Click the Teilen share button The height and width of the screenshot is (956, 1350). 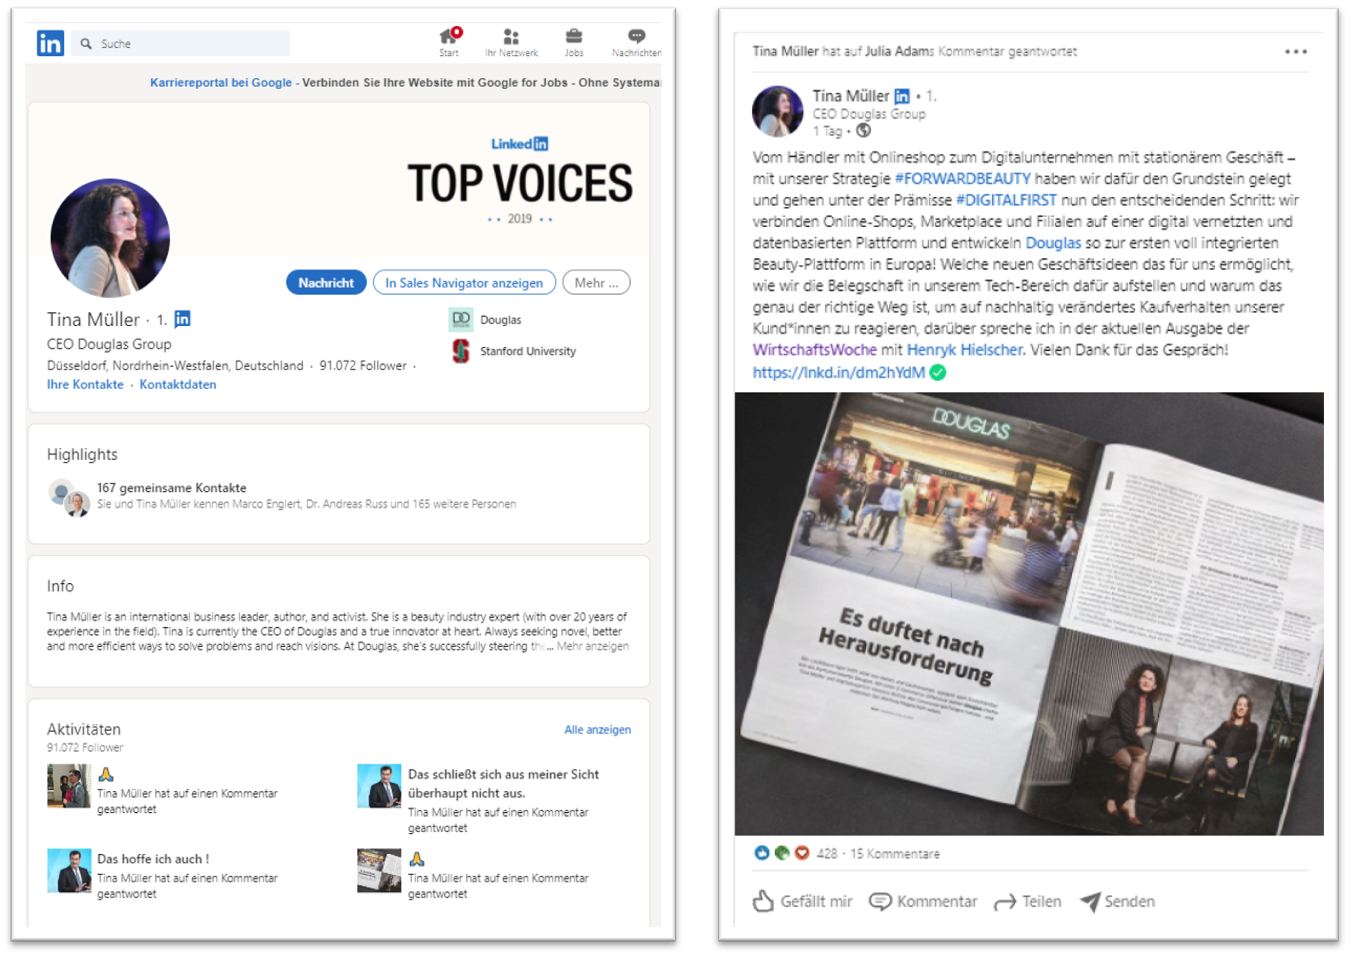1027,901
